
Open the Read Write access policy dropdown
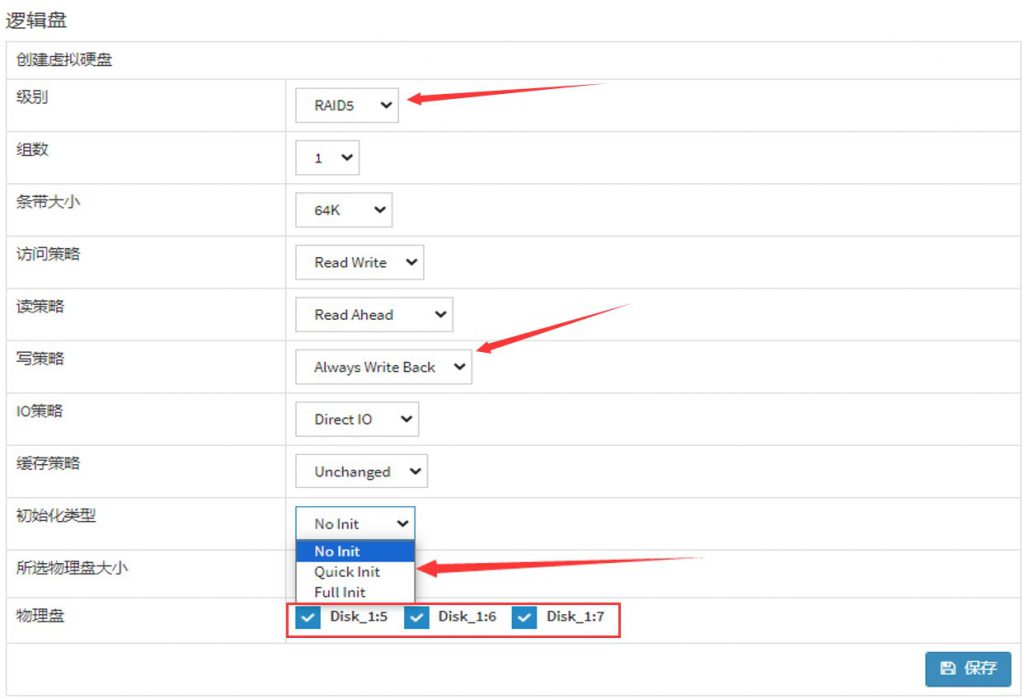point(359,262)
